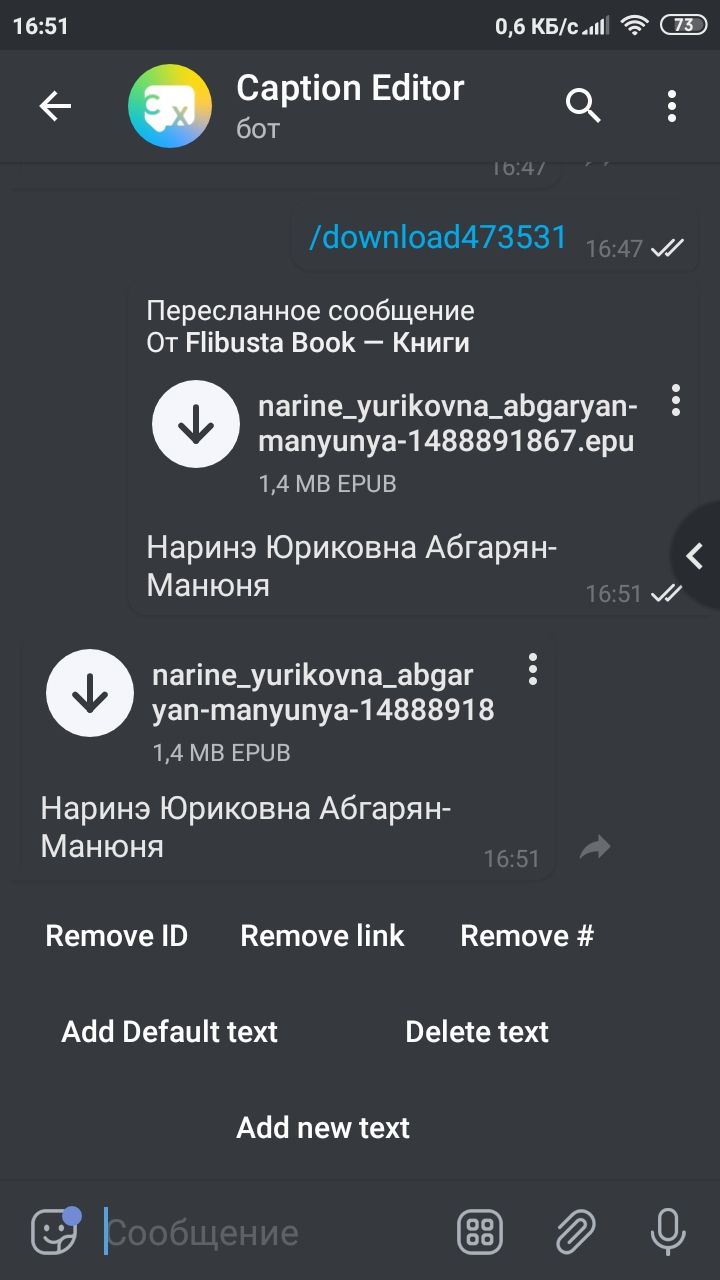The image size is (720, 1280).
Task: Tap Remove ID button
Action: click(117, 936)
